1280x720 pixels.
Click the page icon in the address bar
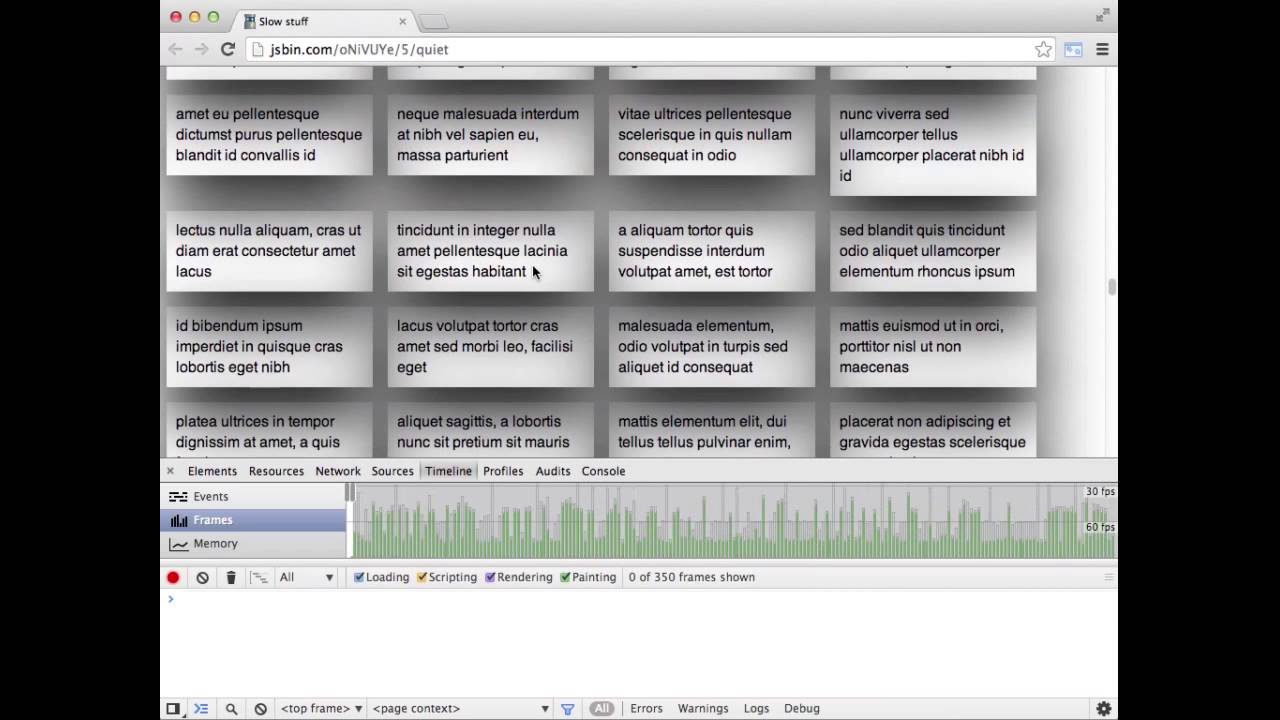point(258,49)
